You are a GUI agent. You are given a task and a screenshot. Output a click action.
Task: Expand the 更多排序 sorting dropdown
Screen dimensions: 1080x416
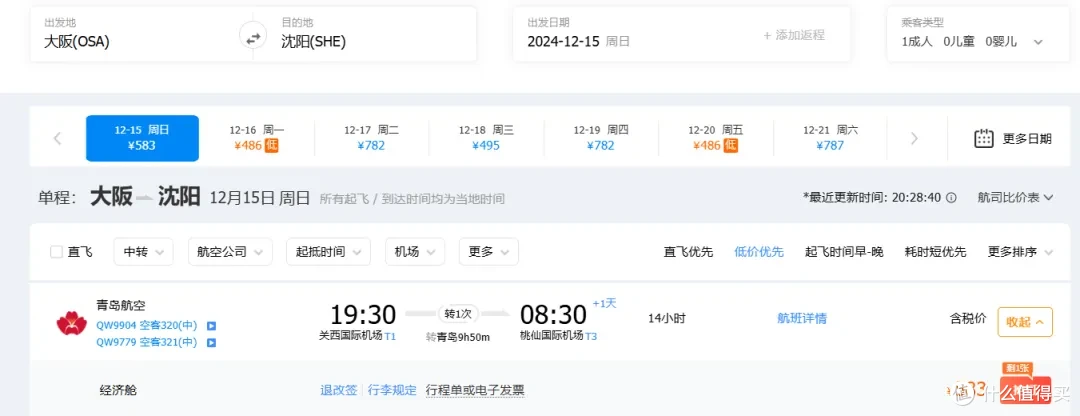point(1020,252)
